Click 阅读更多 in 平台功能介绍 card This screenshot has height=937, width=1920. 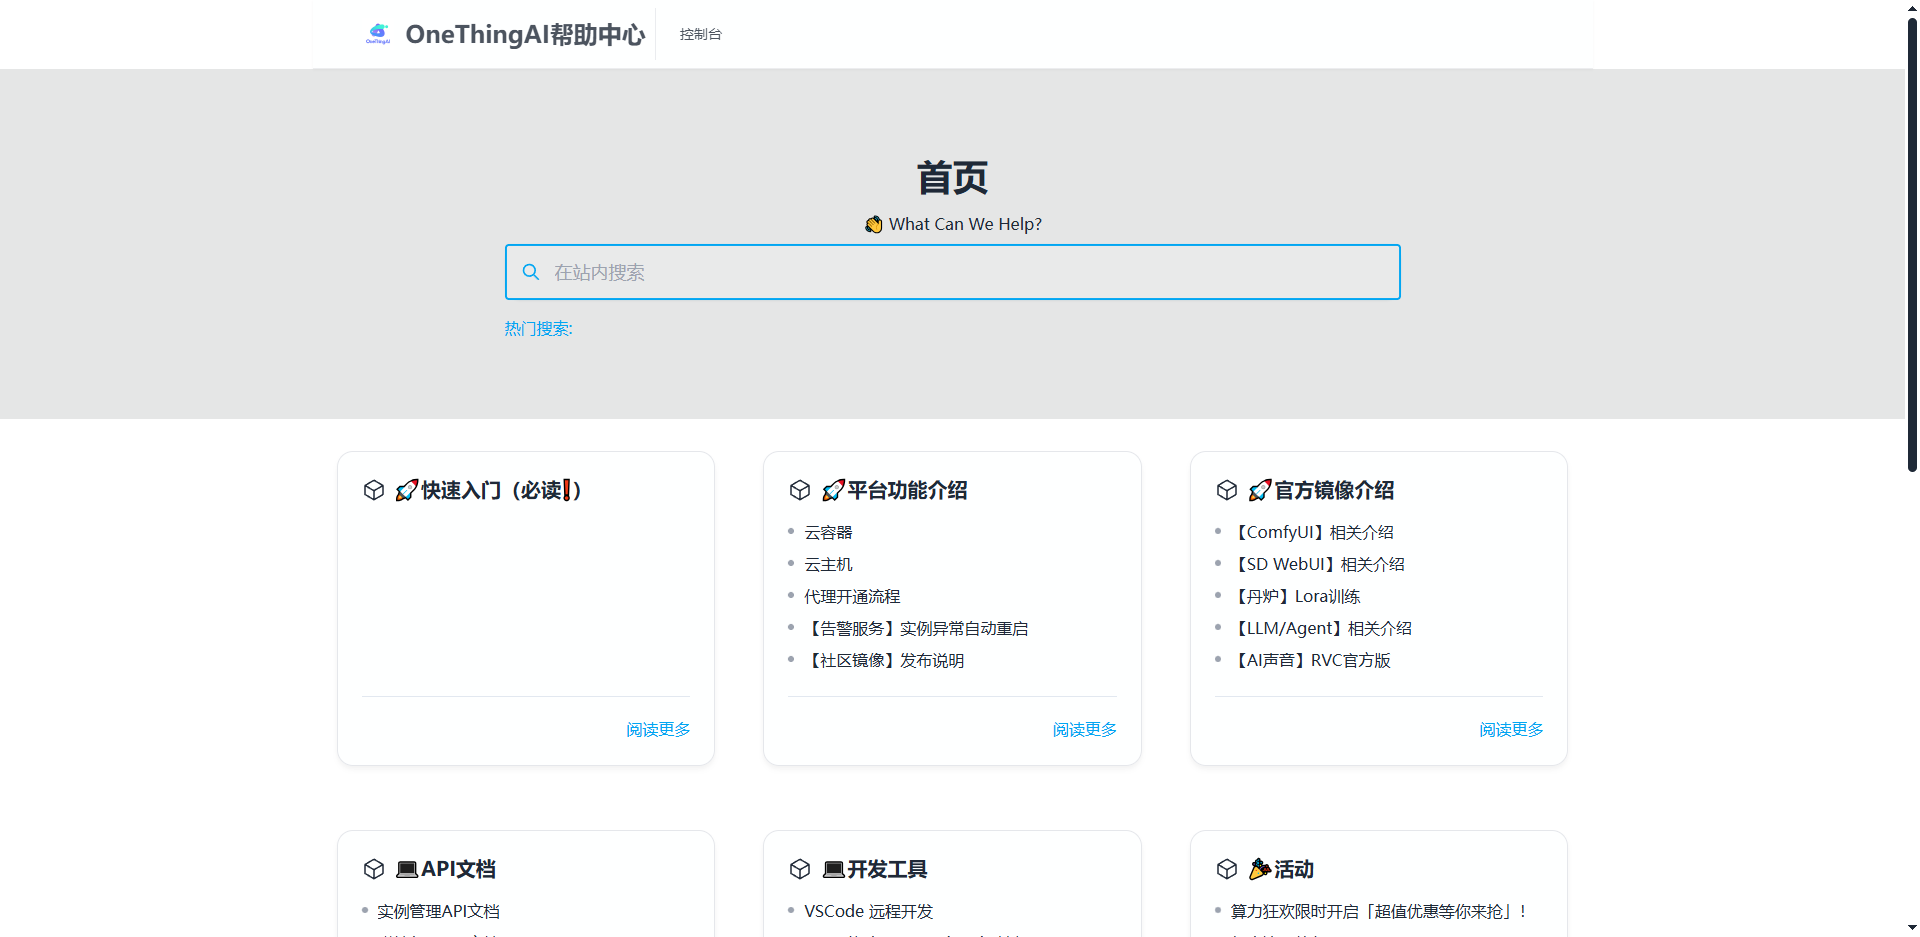click(x=1084, y=730)
